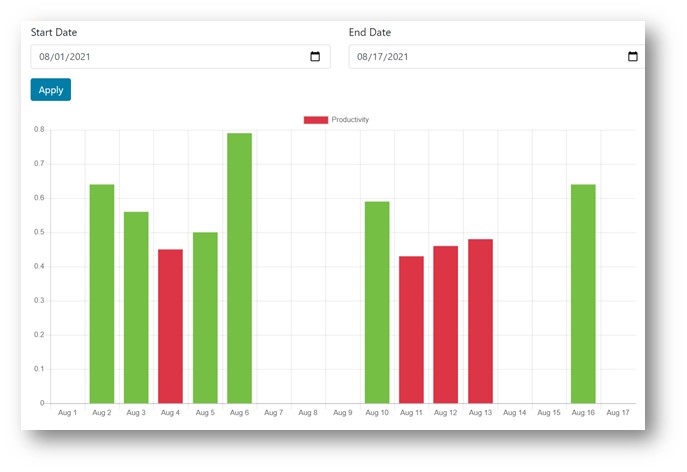Click the Aug 8 axis label
687x472 pixels.
[308, 412]
